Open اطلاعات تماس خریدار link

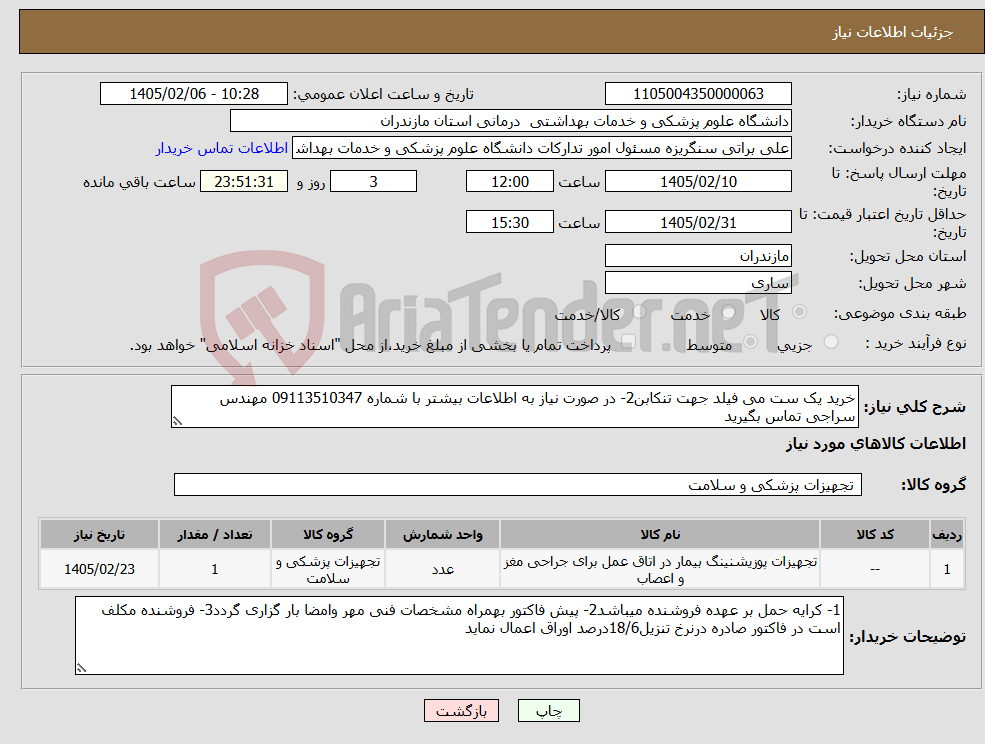coord(222,148)
